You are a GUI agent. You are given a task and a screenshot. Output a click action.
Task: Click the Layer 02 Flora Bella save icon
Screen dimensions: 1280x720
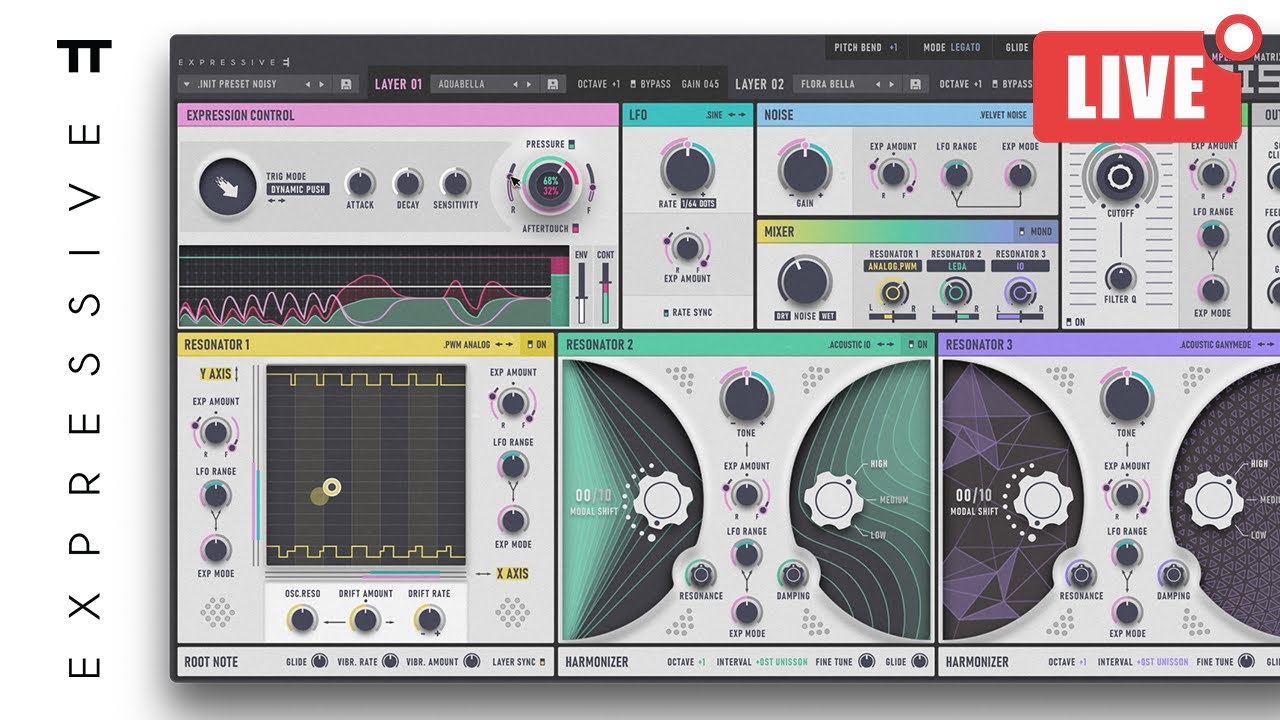[x=915, y=84]
